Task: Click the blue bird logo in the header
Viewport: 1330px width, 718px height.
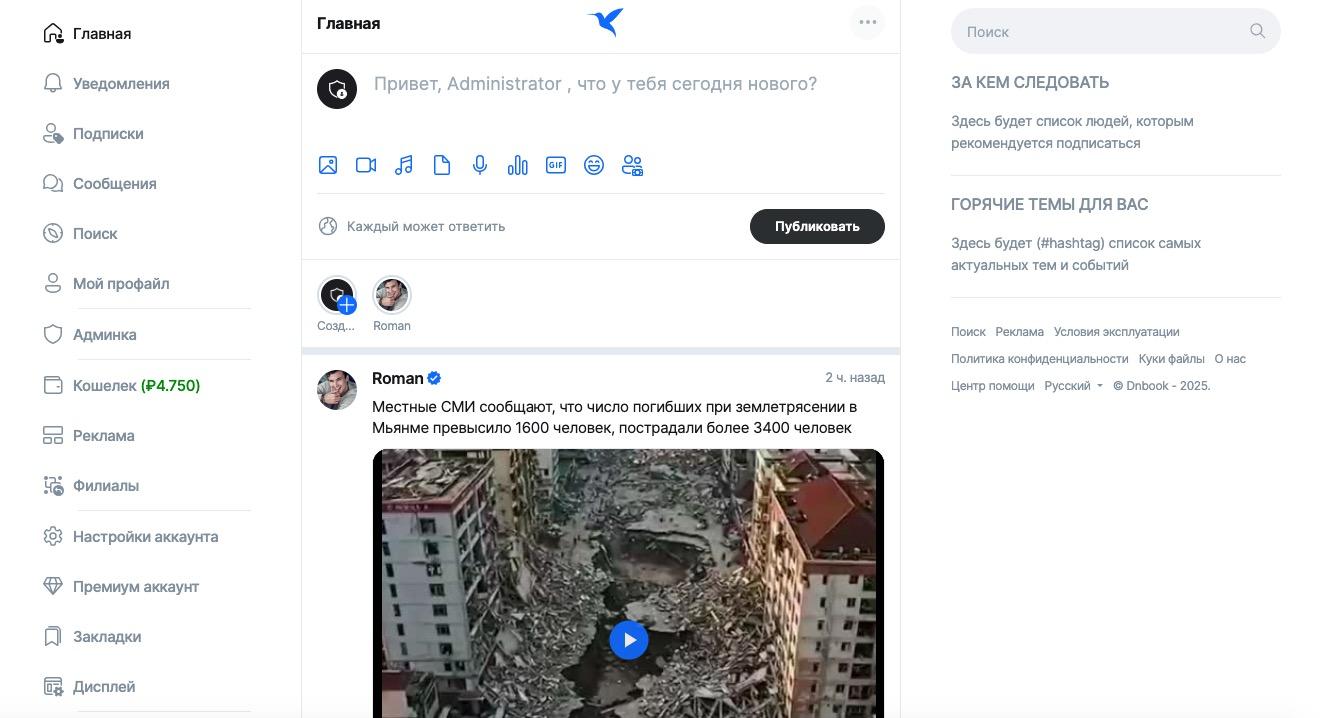Action: (606, 22)
